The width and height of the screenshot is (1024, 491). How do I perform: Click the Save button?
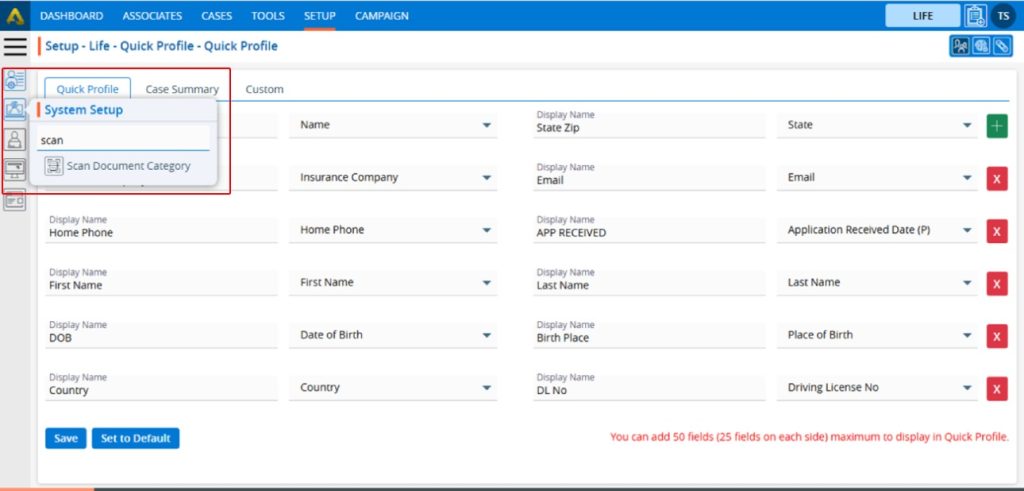pos(65,438)
